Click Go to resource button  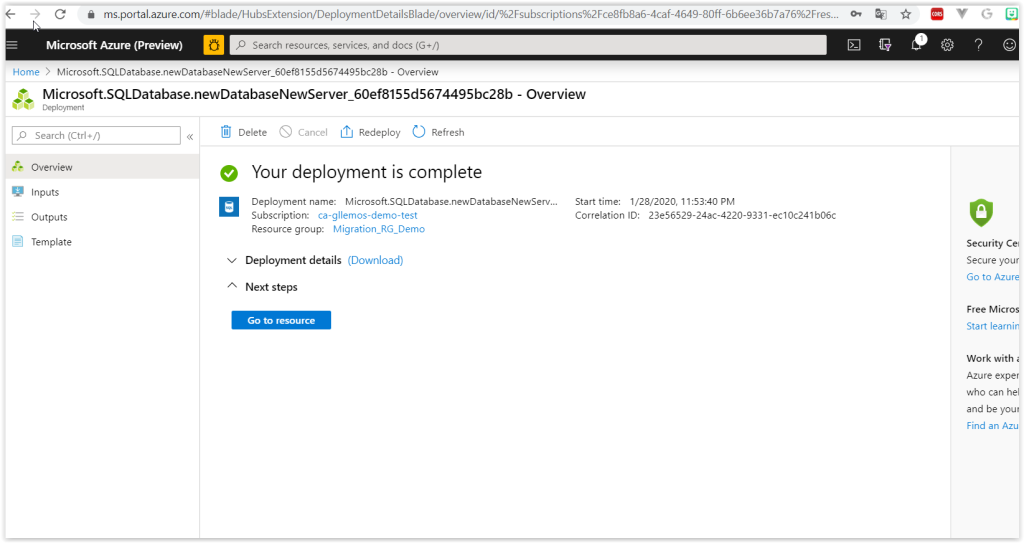(281, 320)
